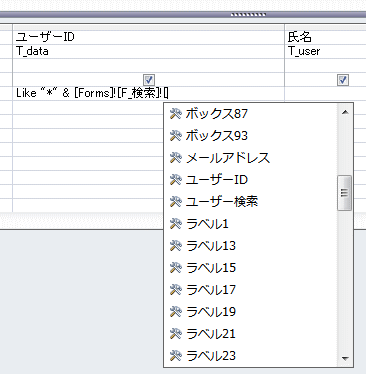This screenshot has height=374, width=366.
Task: Click the icon next to ユーザー検索
Action: pyautogui.click(x=175, y=202)
